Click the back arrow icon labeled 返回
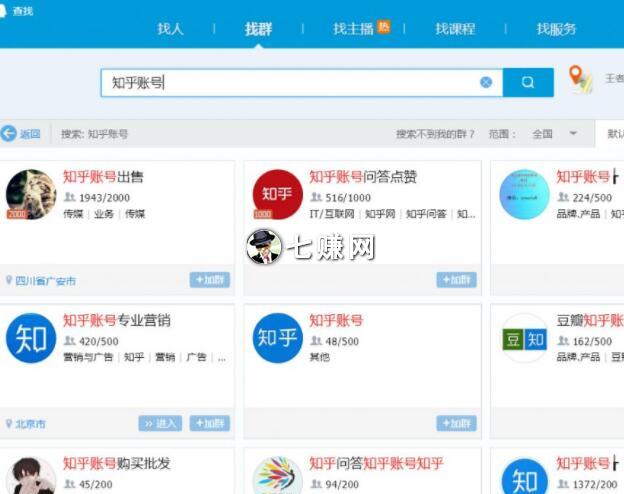 pos(9,133)
